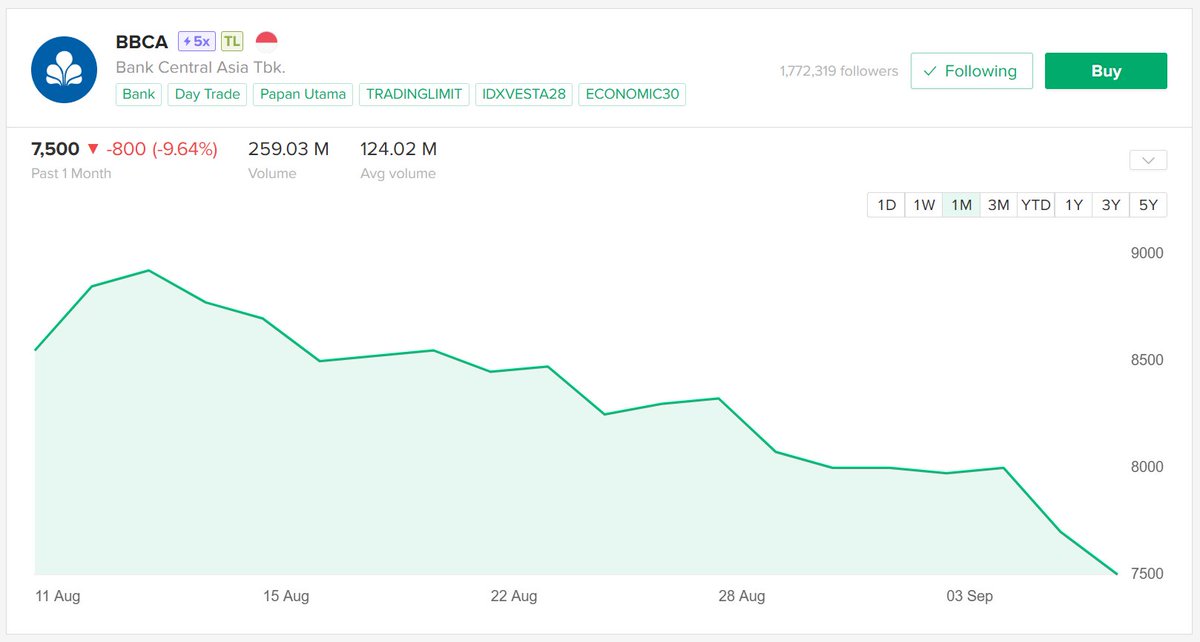Select the 1M time range
Viewport: 1200px width, 642px height.
[x=961, y=205]
